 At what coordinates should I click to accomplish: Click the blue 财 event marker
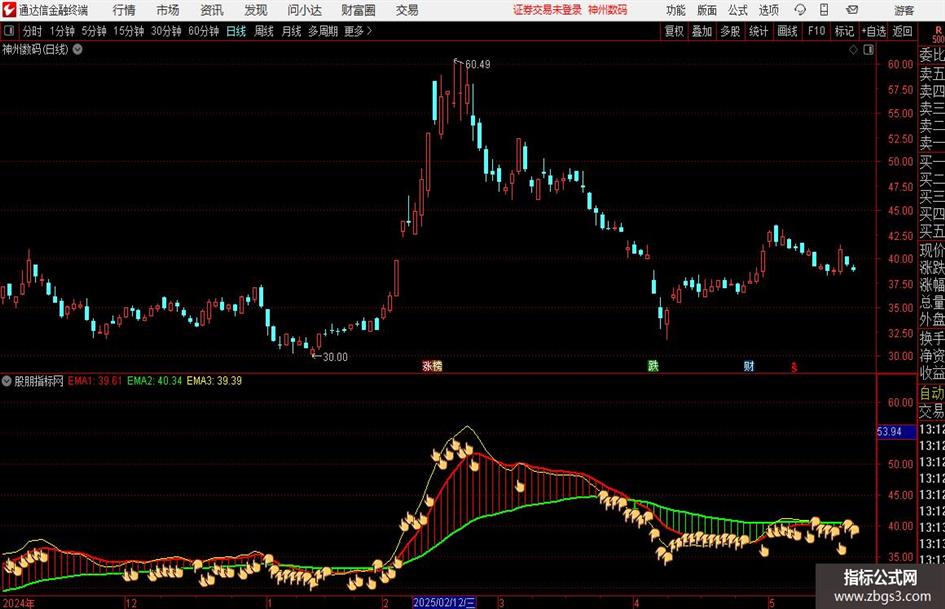[x=749, y=365]
